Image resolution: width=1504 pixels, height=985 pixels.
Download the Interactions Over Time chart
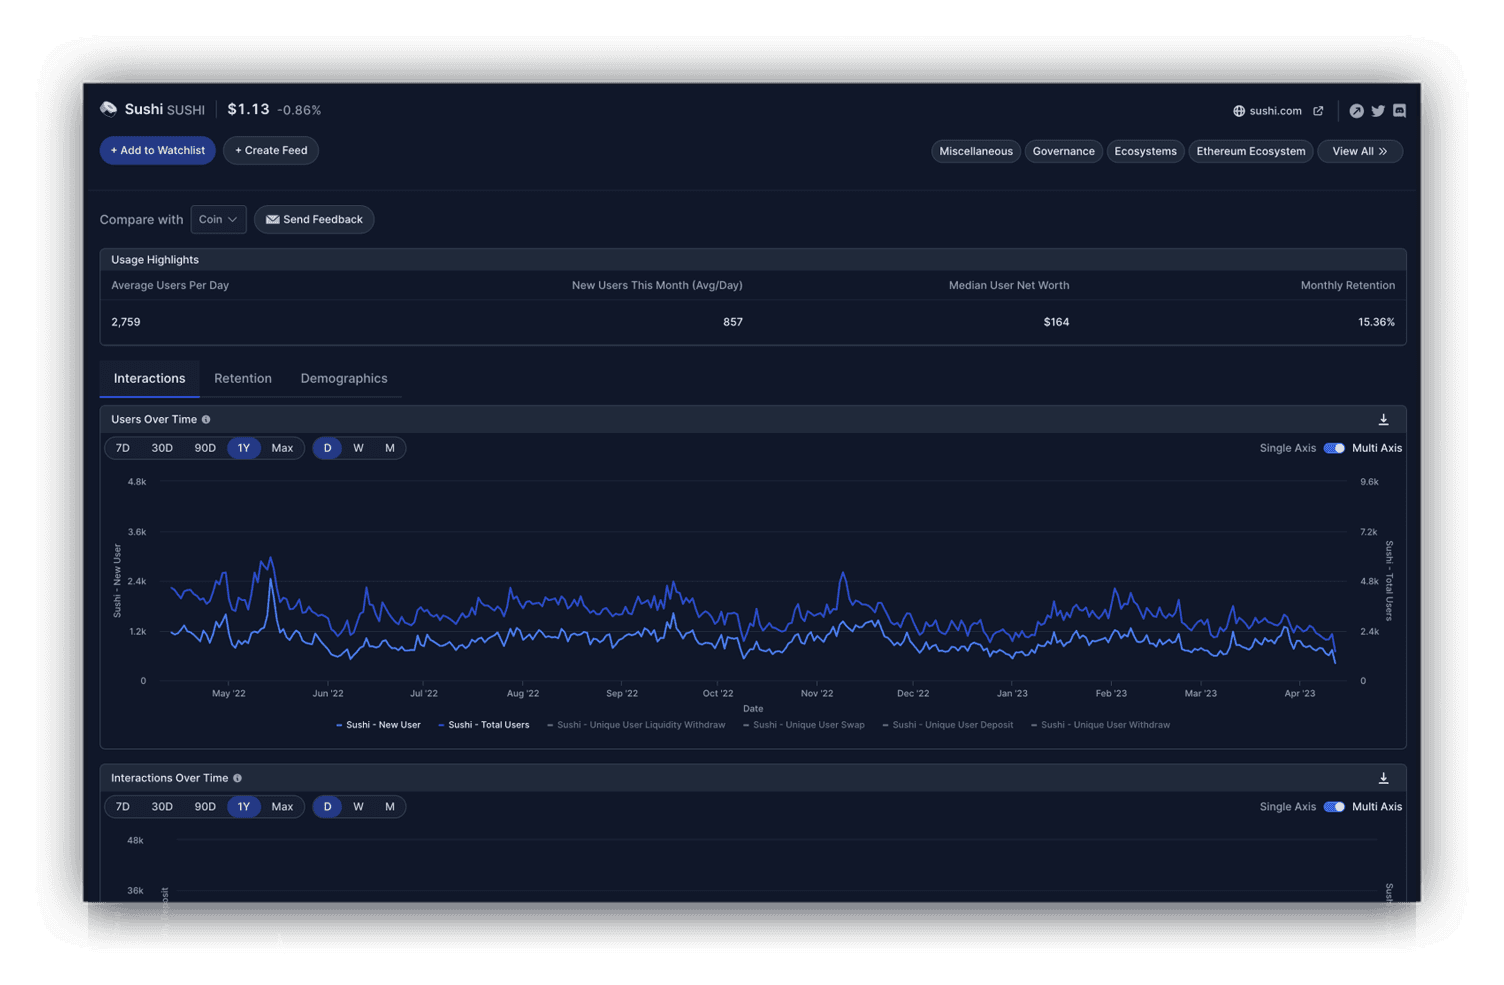[x=1384, y=778]
